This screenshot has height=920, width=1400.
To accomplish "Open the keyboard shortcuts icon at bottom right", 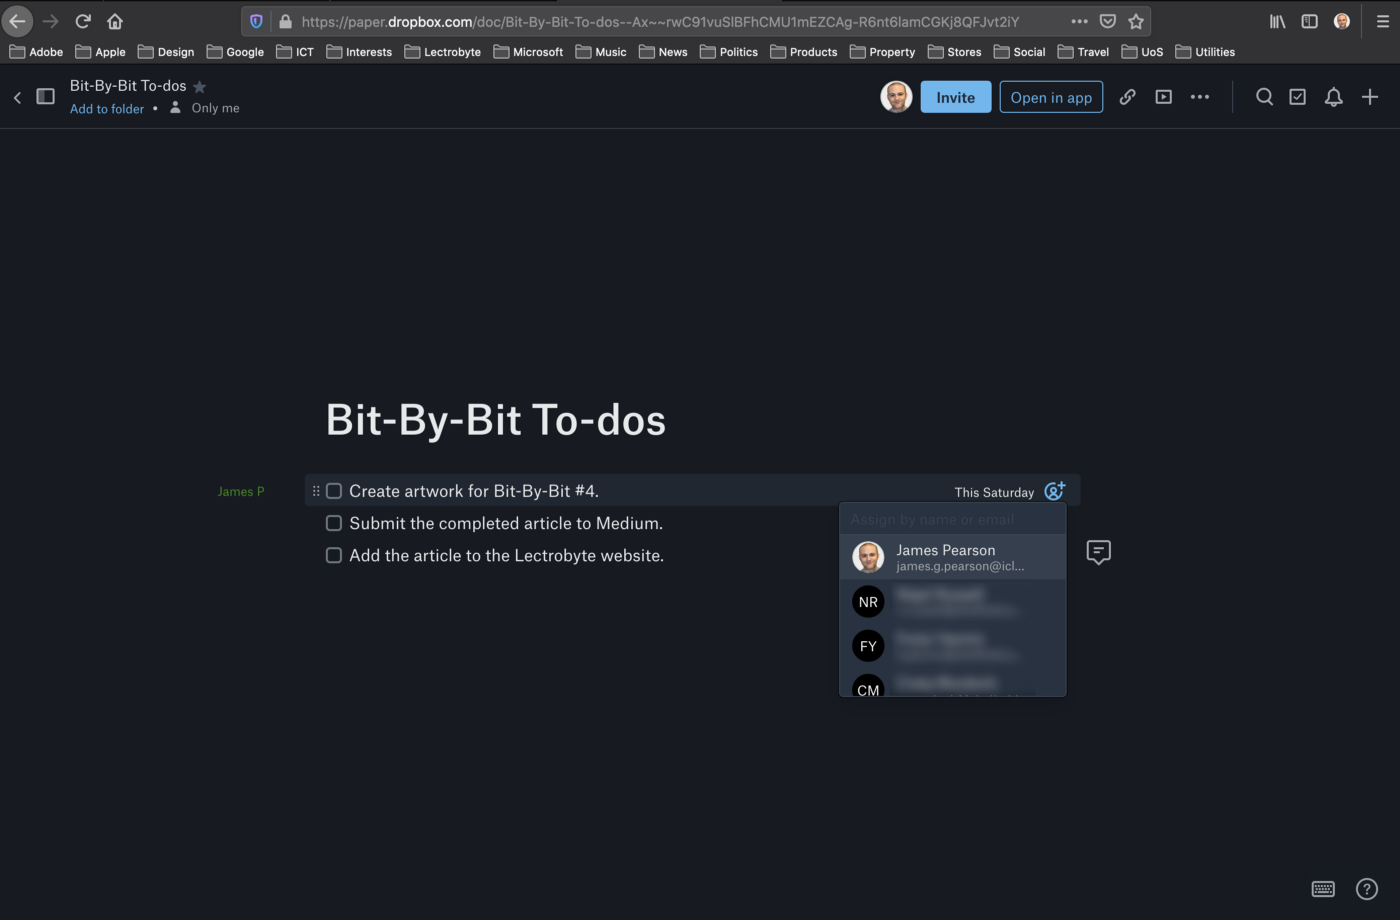I will click(x=1322, y=888).
